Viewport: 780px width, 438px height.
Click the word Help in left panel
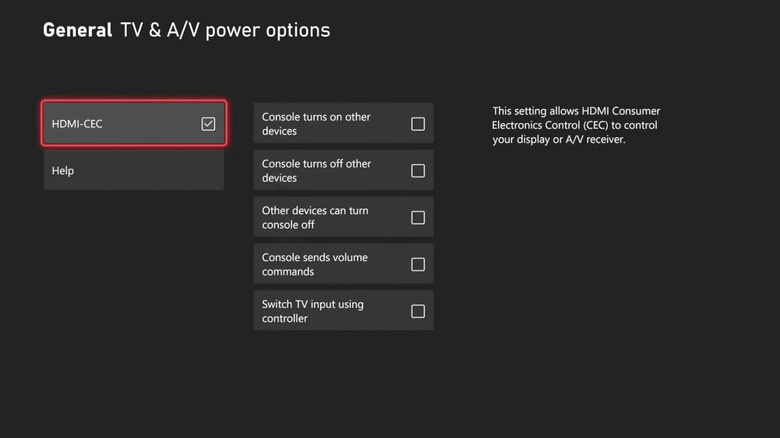[x=63, y=171]
